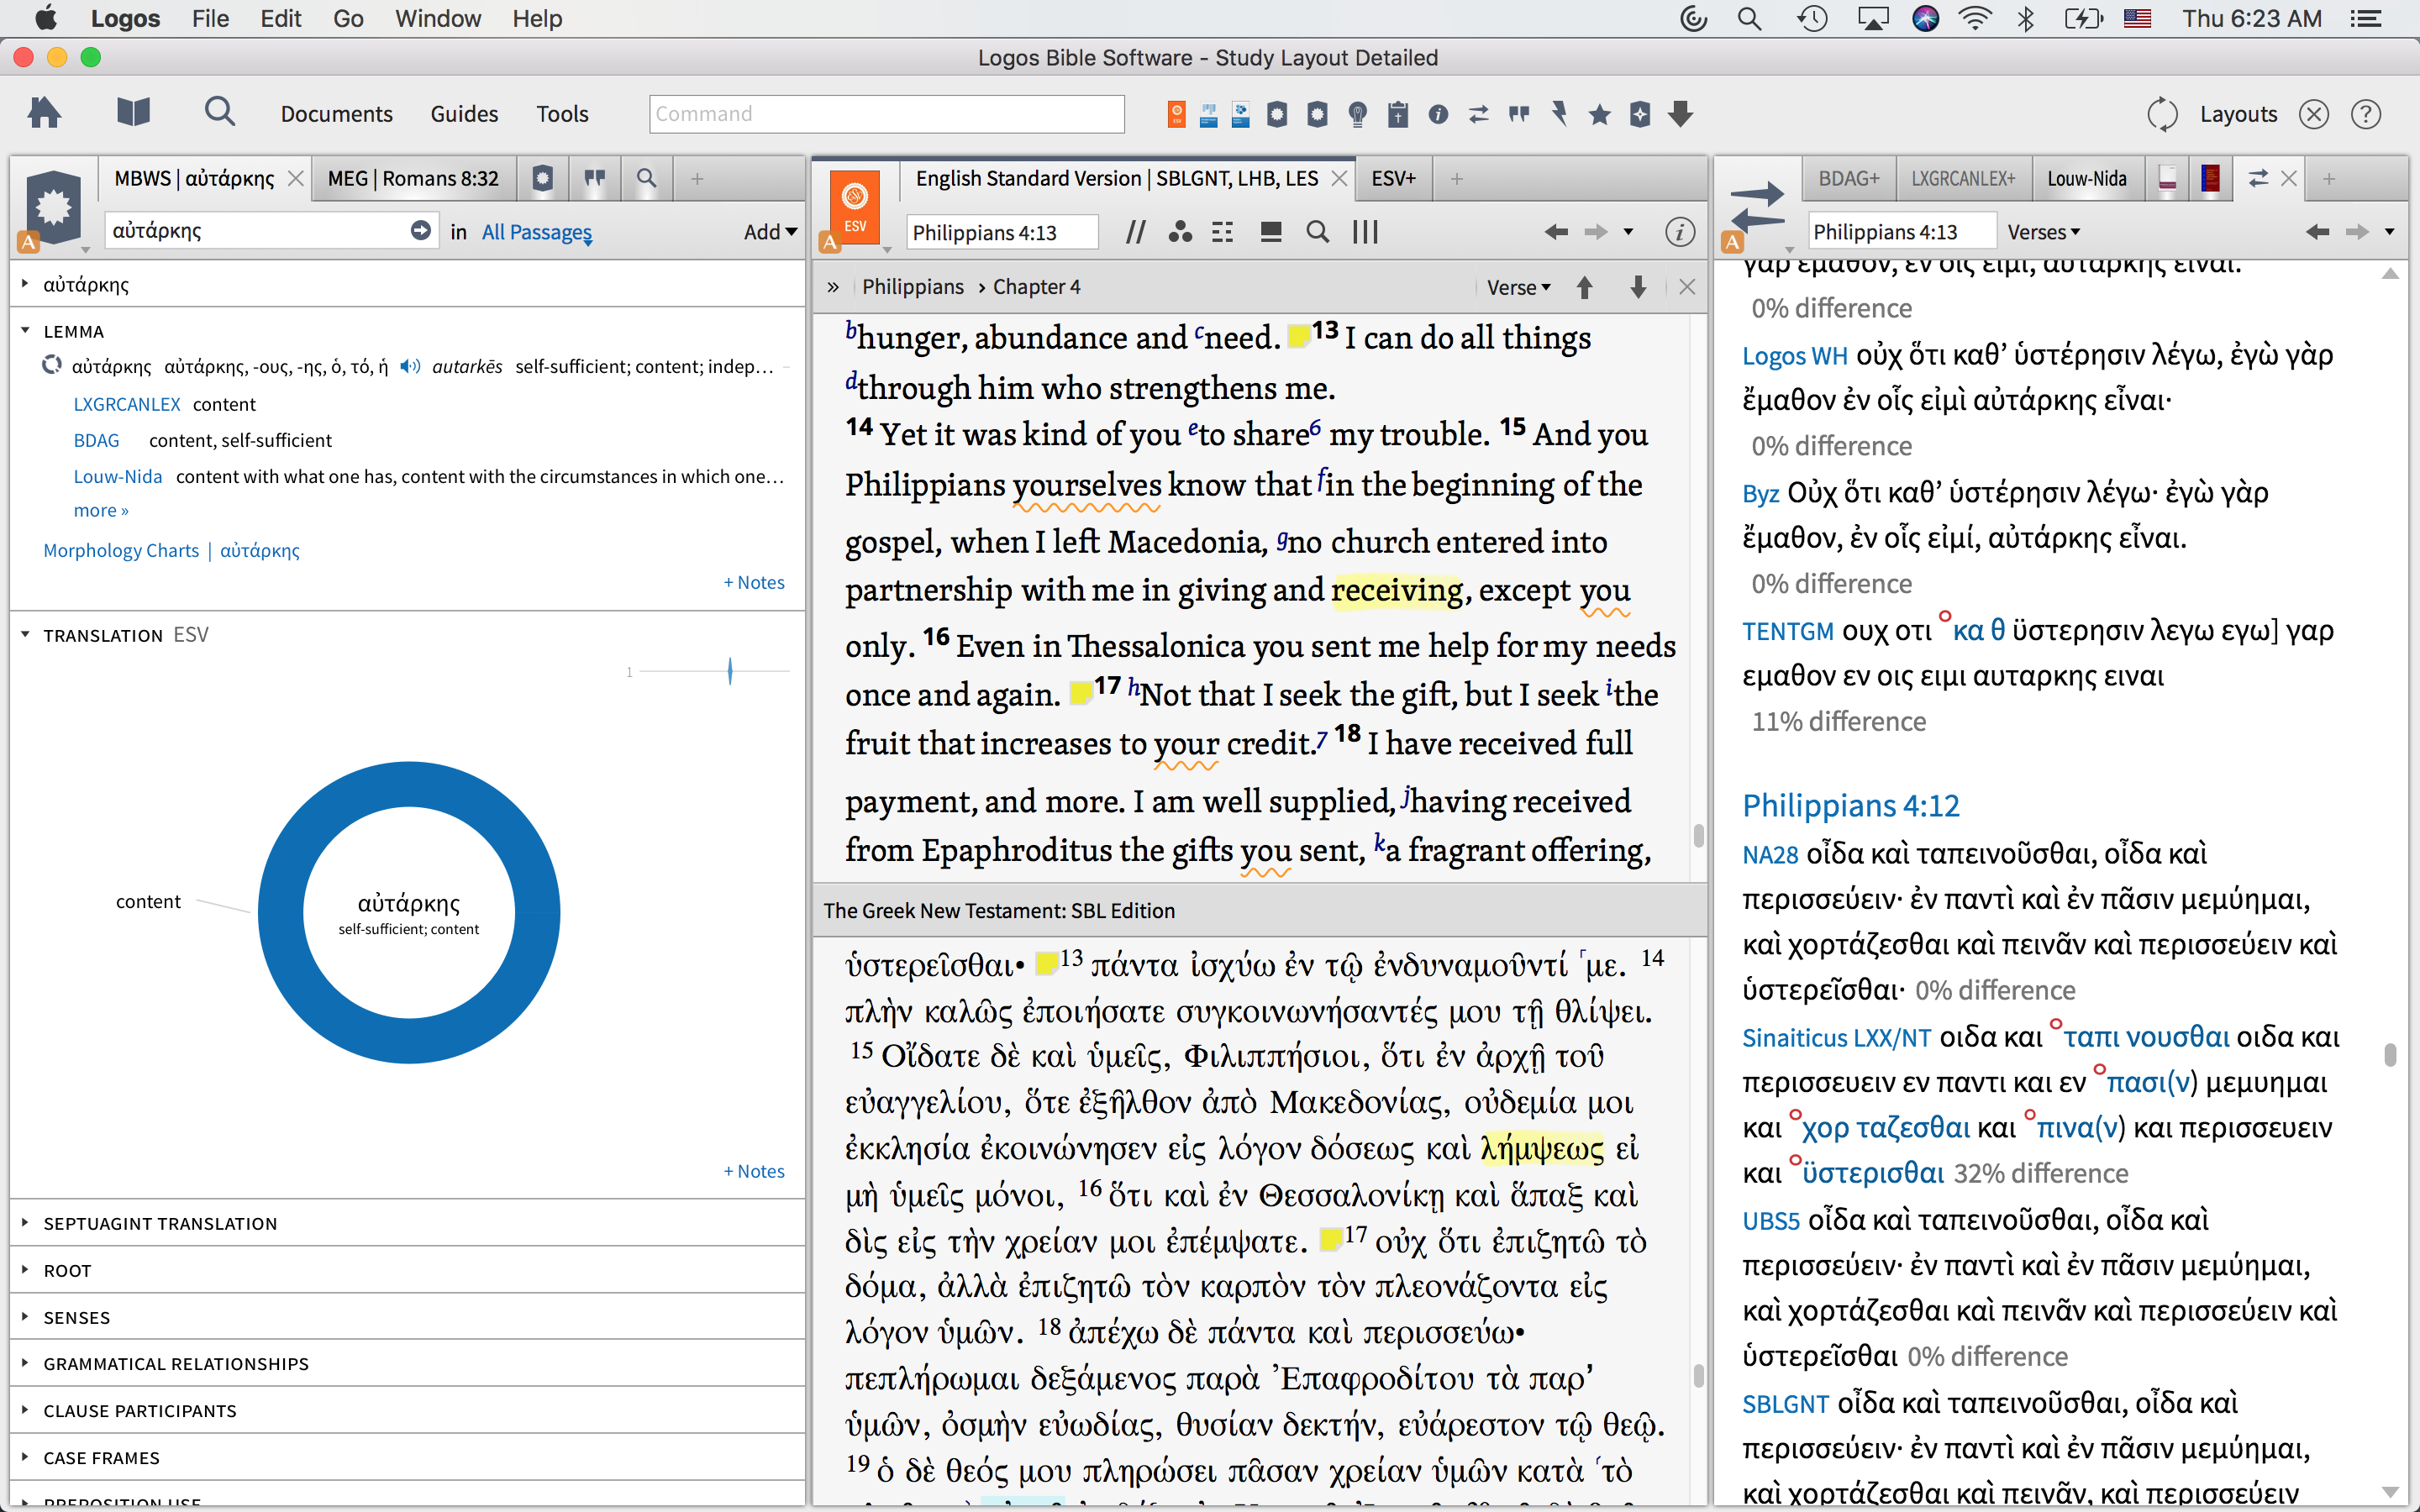Switch to the Louw-Nida tab
This screenshot has width=2420, height=1512.
pos(2087,178)
